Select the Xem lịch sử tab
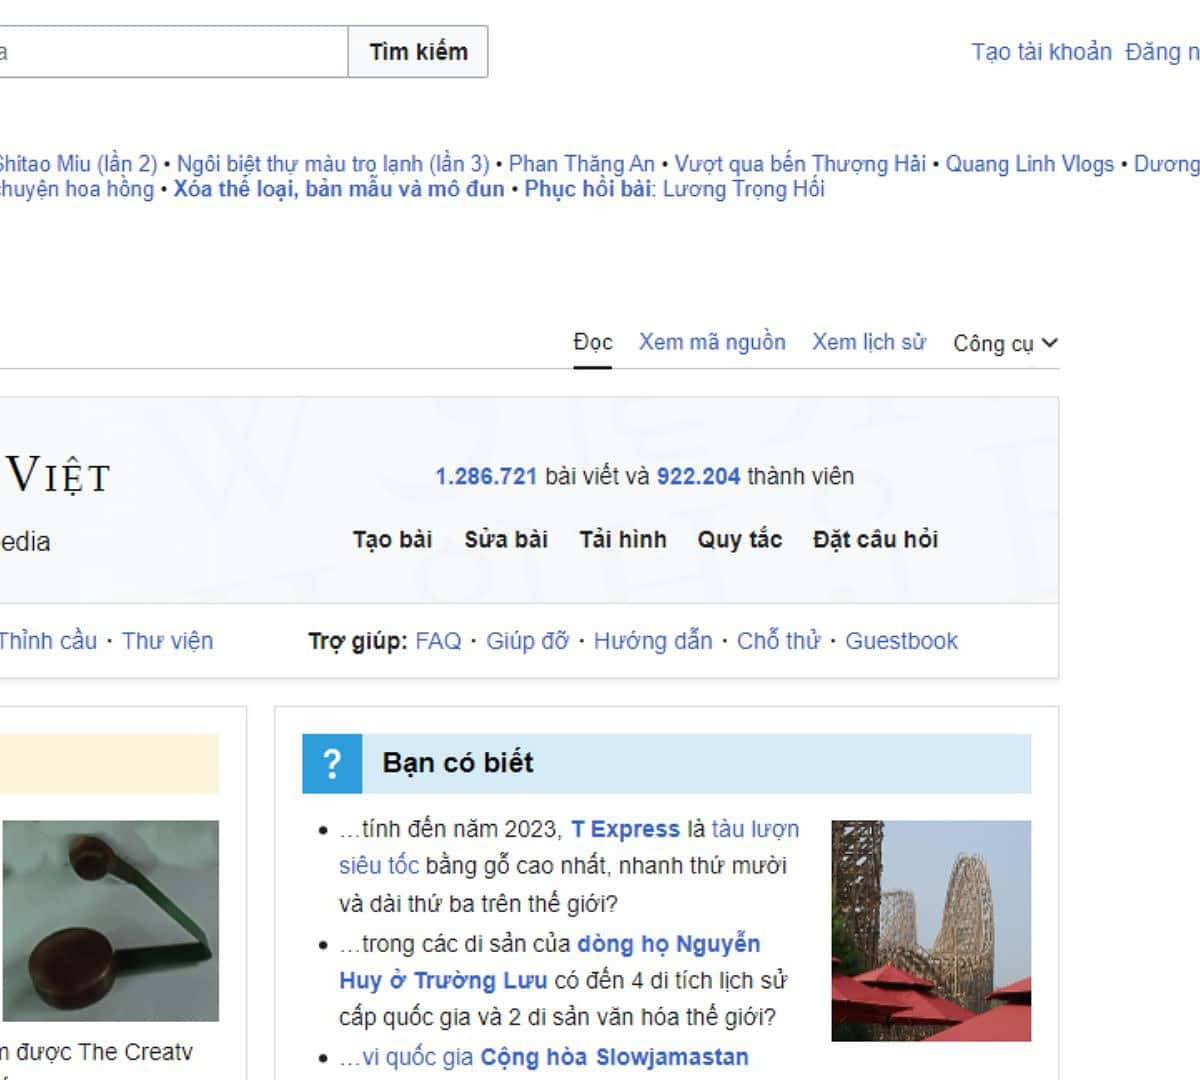 coord(868,343)
